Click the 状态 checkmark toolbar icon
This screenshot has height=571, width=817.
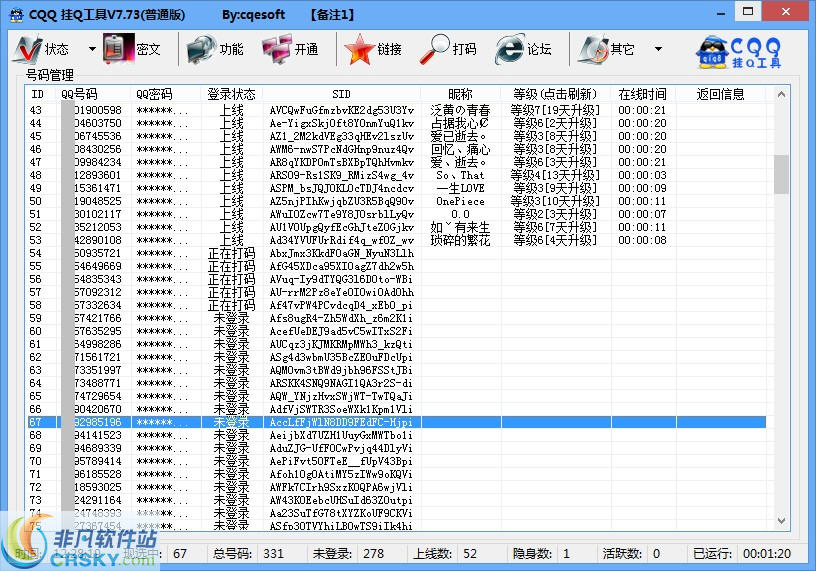pos(27,49)
